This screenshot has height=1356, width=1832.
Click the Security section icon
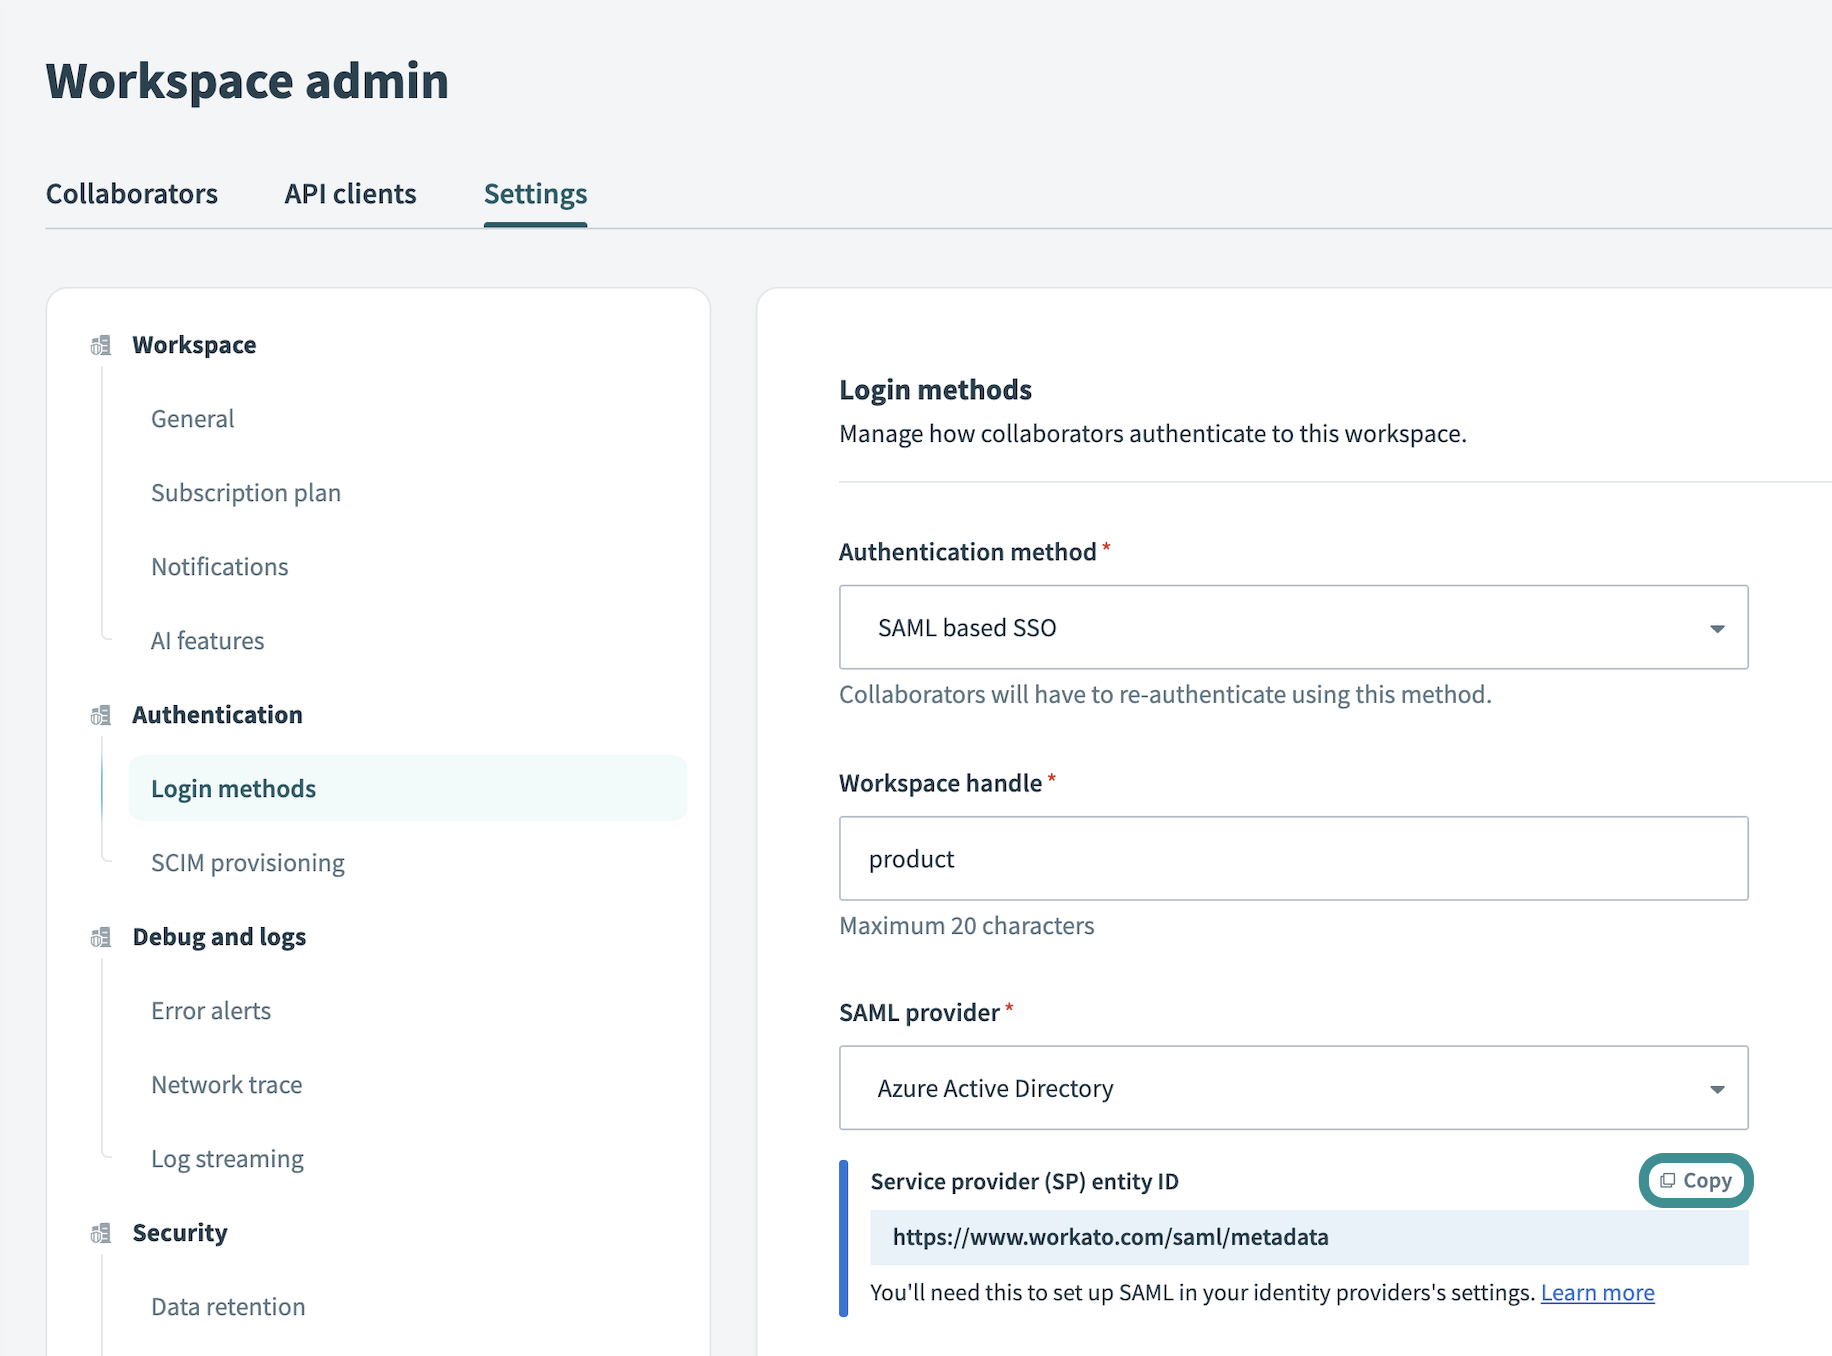[x=101, y=1233]
